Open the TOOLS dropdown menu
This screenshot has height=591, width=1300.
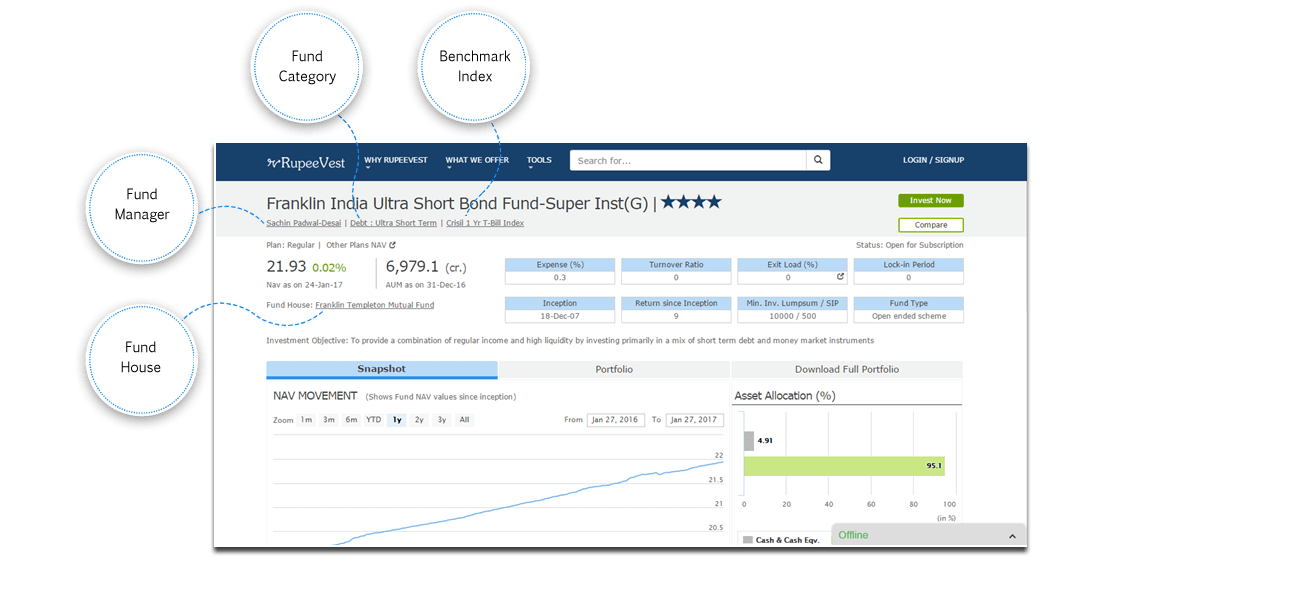pyautogui.click(x=539, y=161)
